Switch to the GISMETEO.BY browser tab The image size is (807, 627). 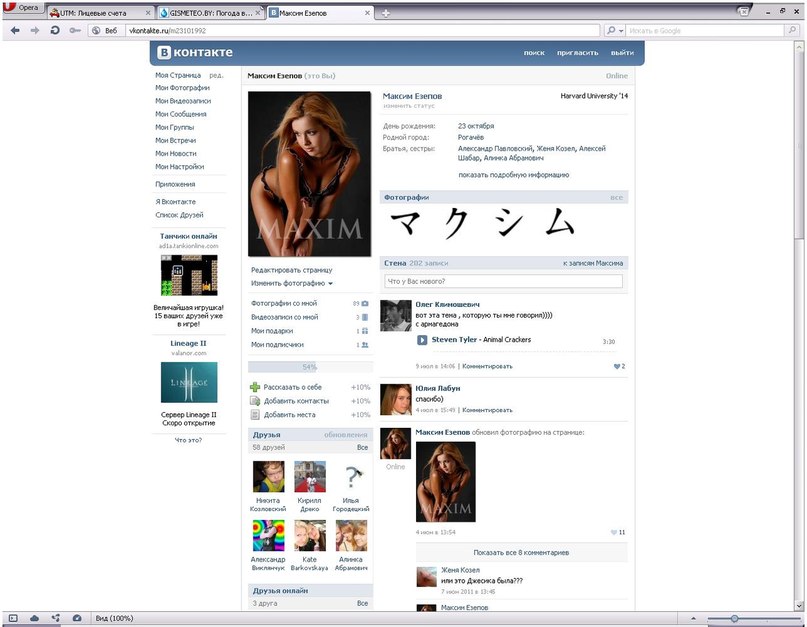(210, 12)
